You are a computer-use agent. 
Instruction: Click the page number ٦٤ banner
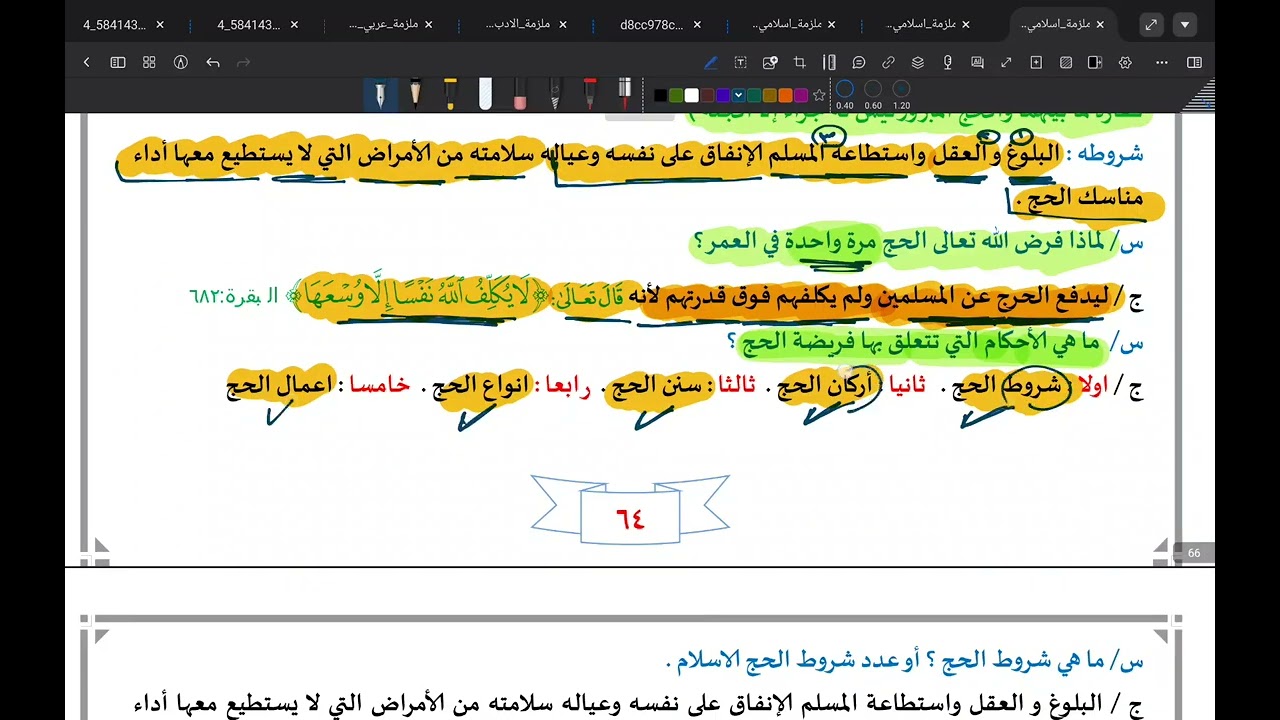(630, 510)
